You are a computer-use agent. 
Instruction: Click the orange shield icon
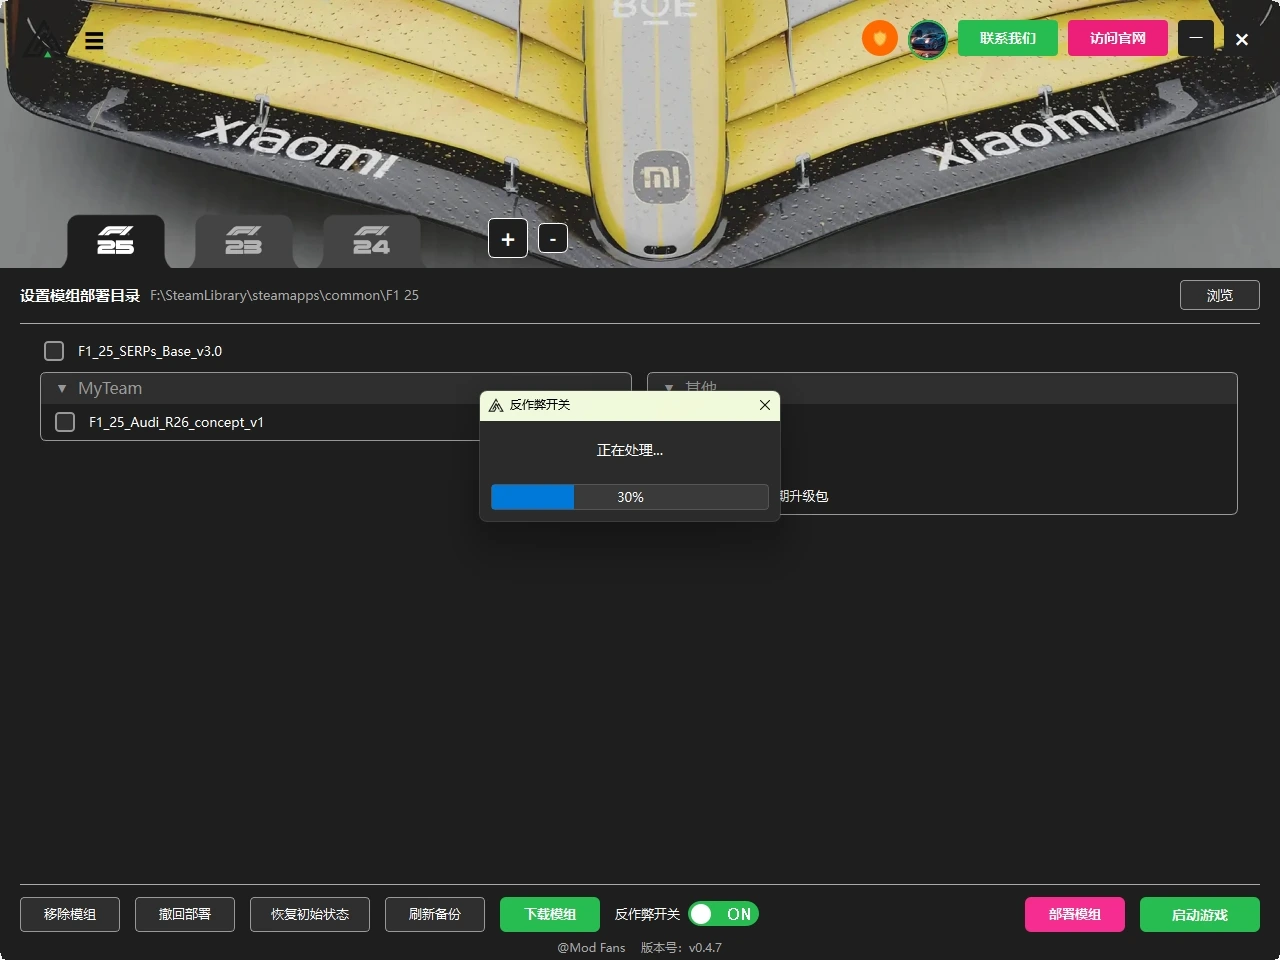click(x=879, y=39)
